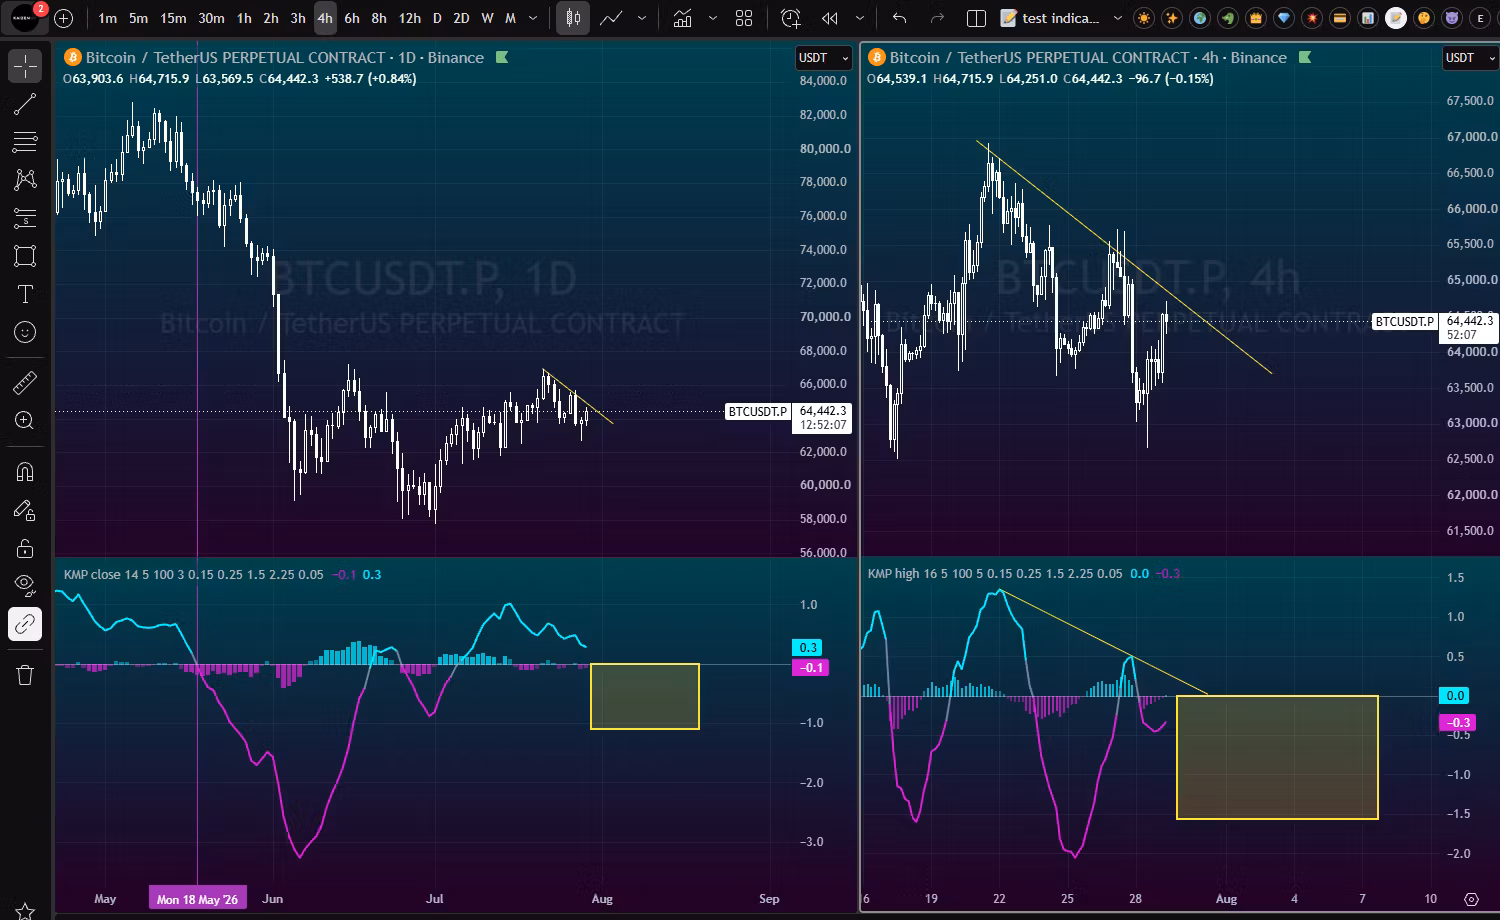Image resolution: width=1500 pixels, height=920 pixels.
Task: Open the XABCD pattern tools
Action: (x=25, y=179)
